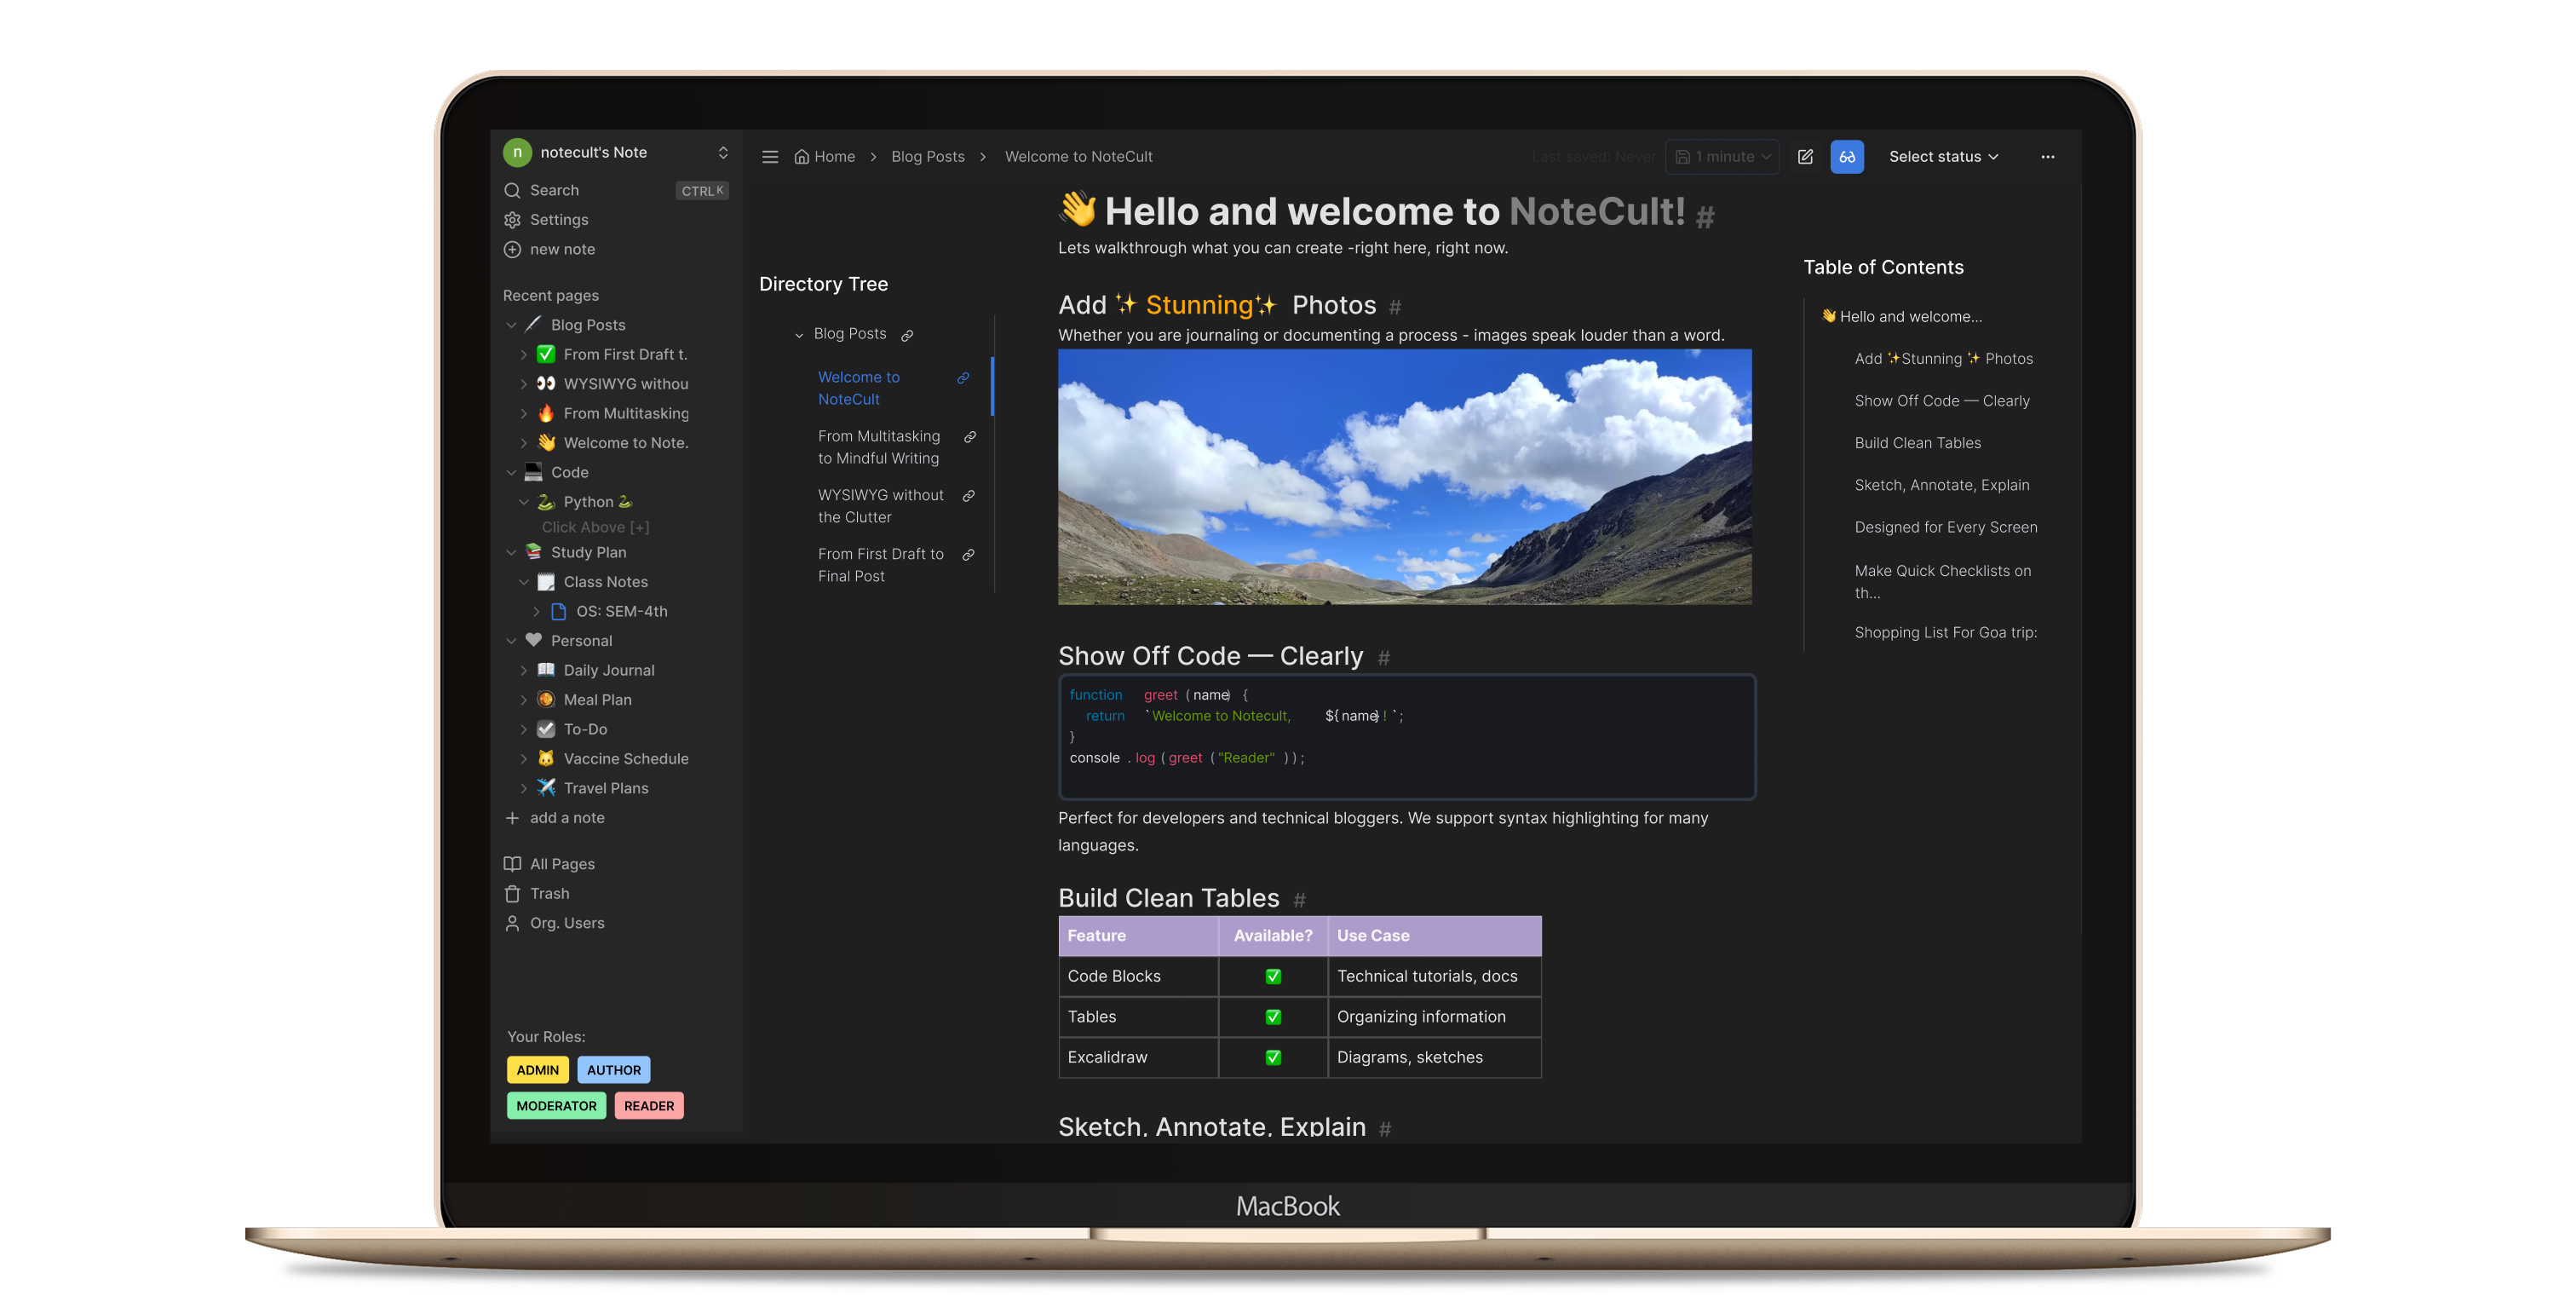The width and height of the screenshot is (2576, 1302).
Task: Click the Search magnifier icon
Action: click(512, 190)
